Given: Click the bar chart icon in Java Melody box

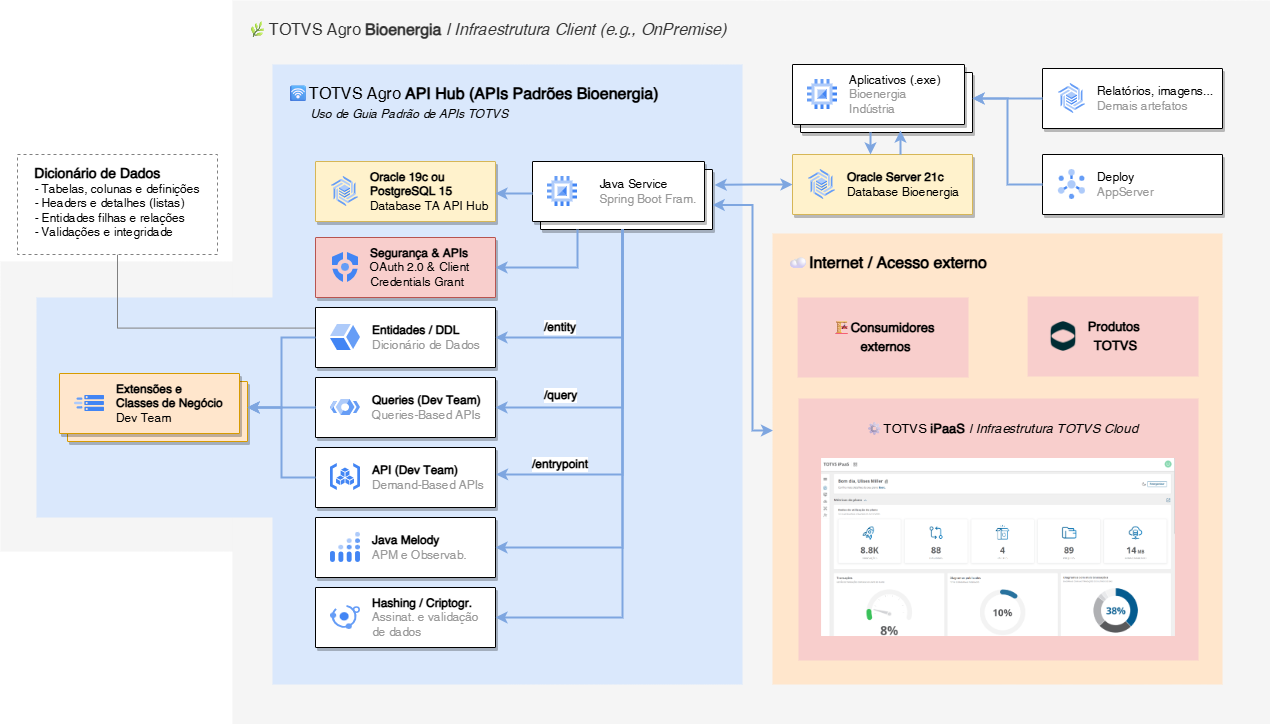Looking at the screenshot, I should [345, 547].
